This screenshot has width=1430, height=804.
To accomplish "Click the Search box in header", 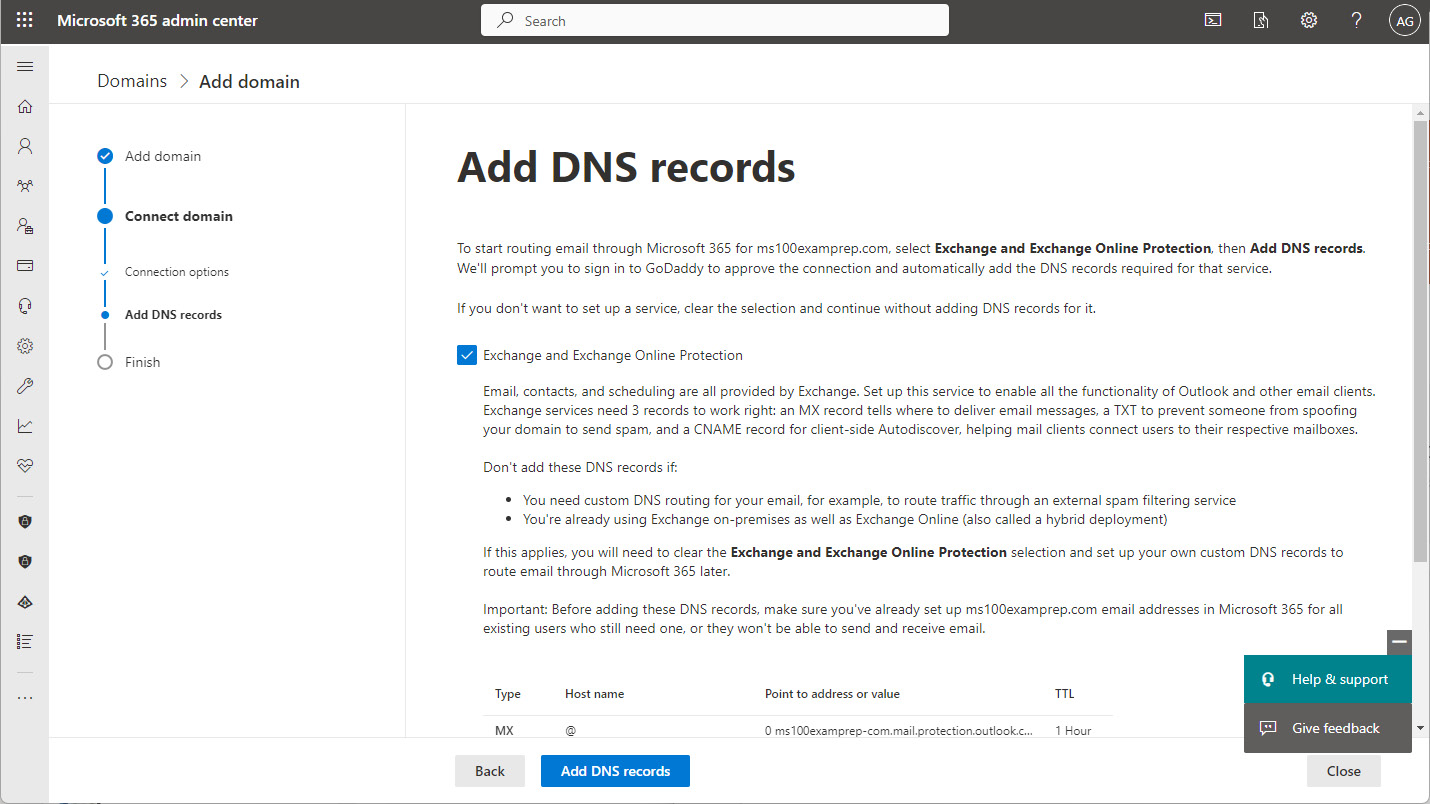I will pyautogui.click(x=715, y=20).
